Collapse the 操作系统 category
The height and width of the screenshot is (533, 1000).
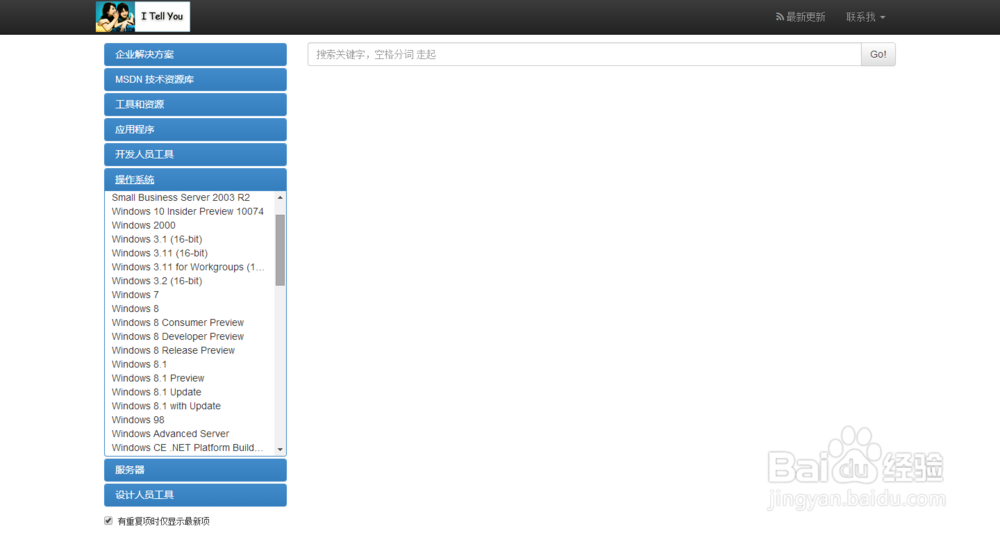click(195, 180)
